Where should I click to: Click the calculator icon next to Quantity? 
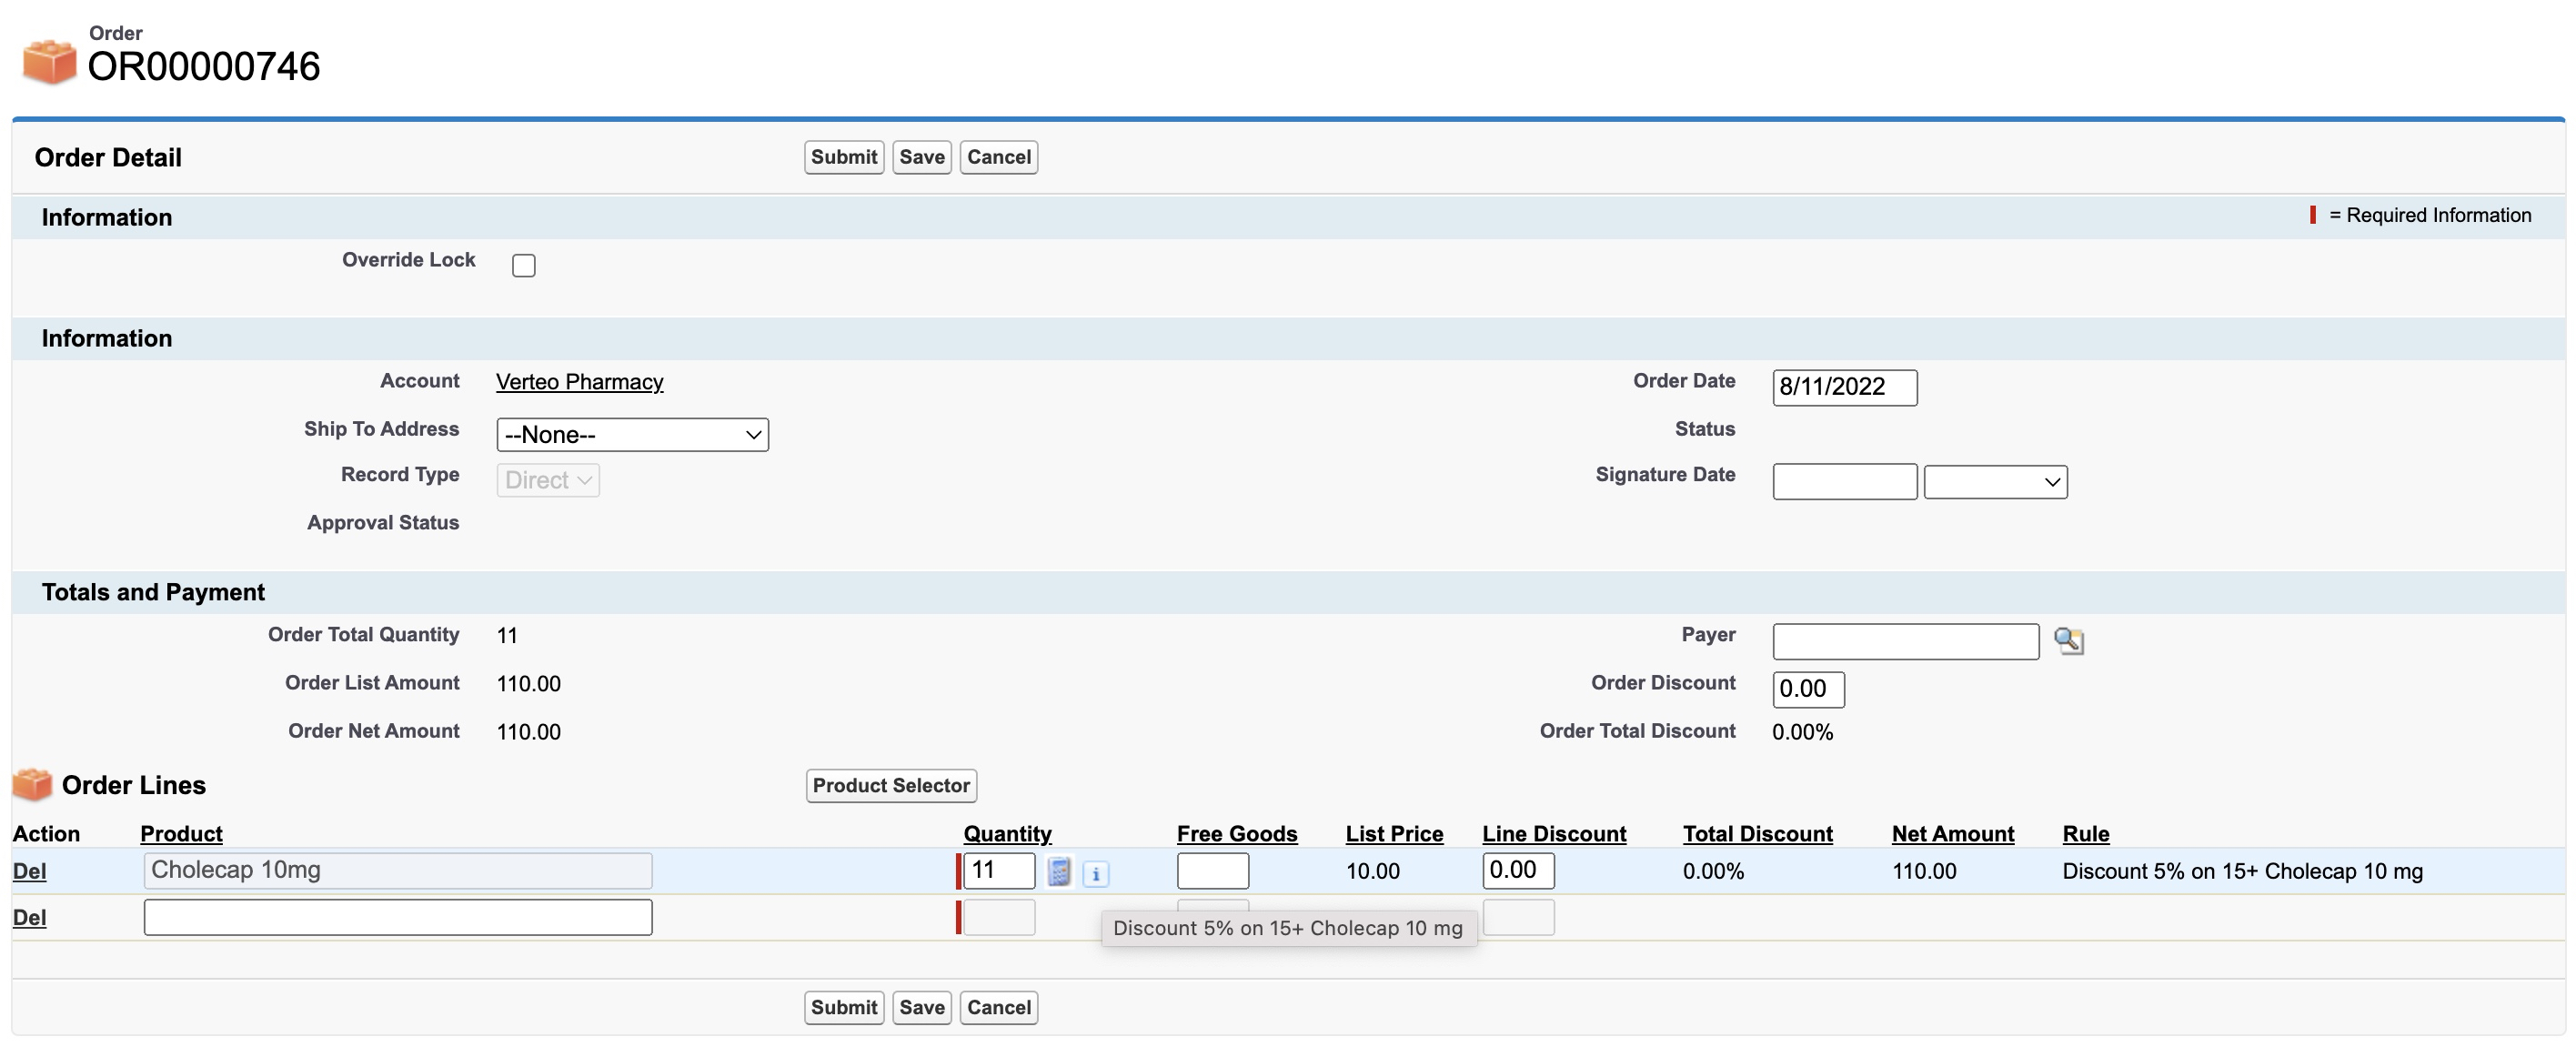[1059, 872]
